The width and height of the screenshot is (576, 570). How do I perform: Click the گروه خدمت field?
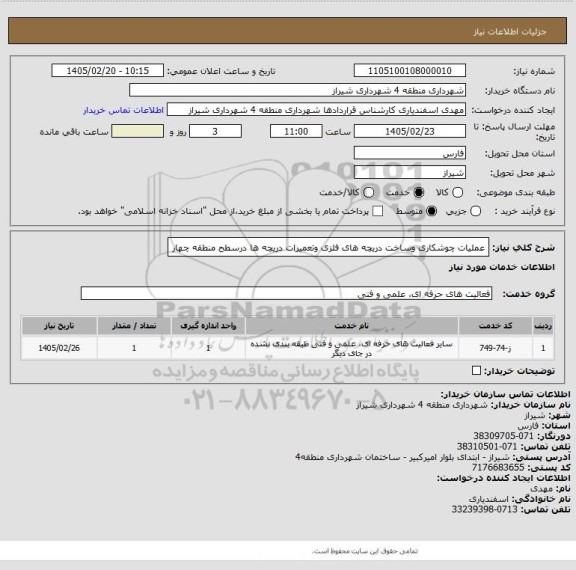pyautogui.click(x=286, y=293)
